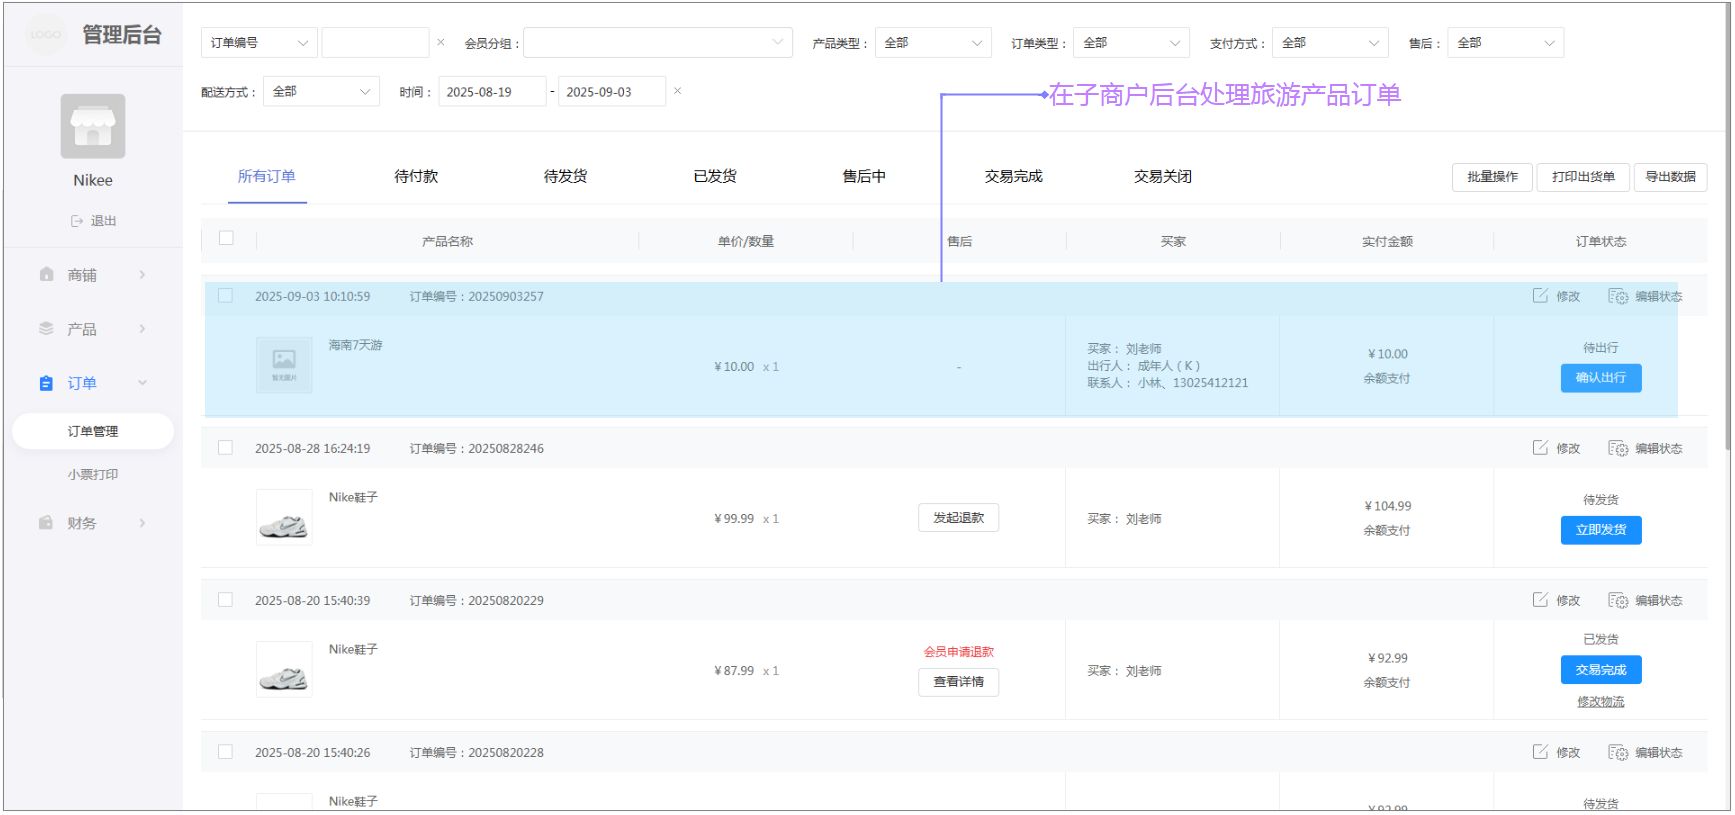
Task: Click the store avatar icon above Nikee
Action: (x=93, y=126)
